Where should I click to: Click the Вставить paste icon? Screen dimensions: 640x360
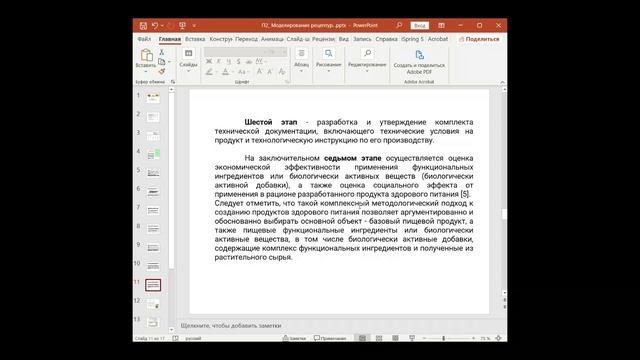coord(146,55)
